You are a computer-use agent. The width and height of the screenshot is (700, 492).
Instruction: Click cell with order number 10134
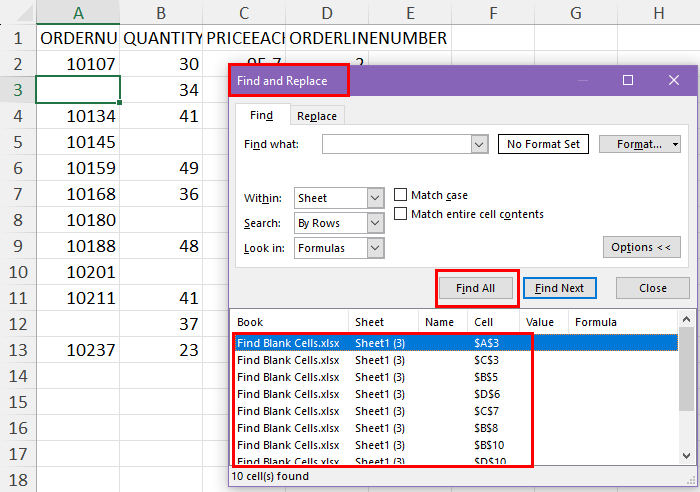(x=78, y=116)
